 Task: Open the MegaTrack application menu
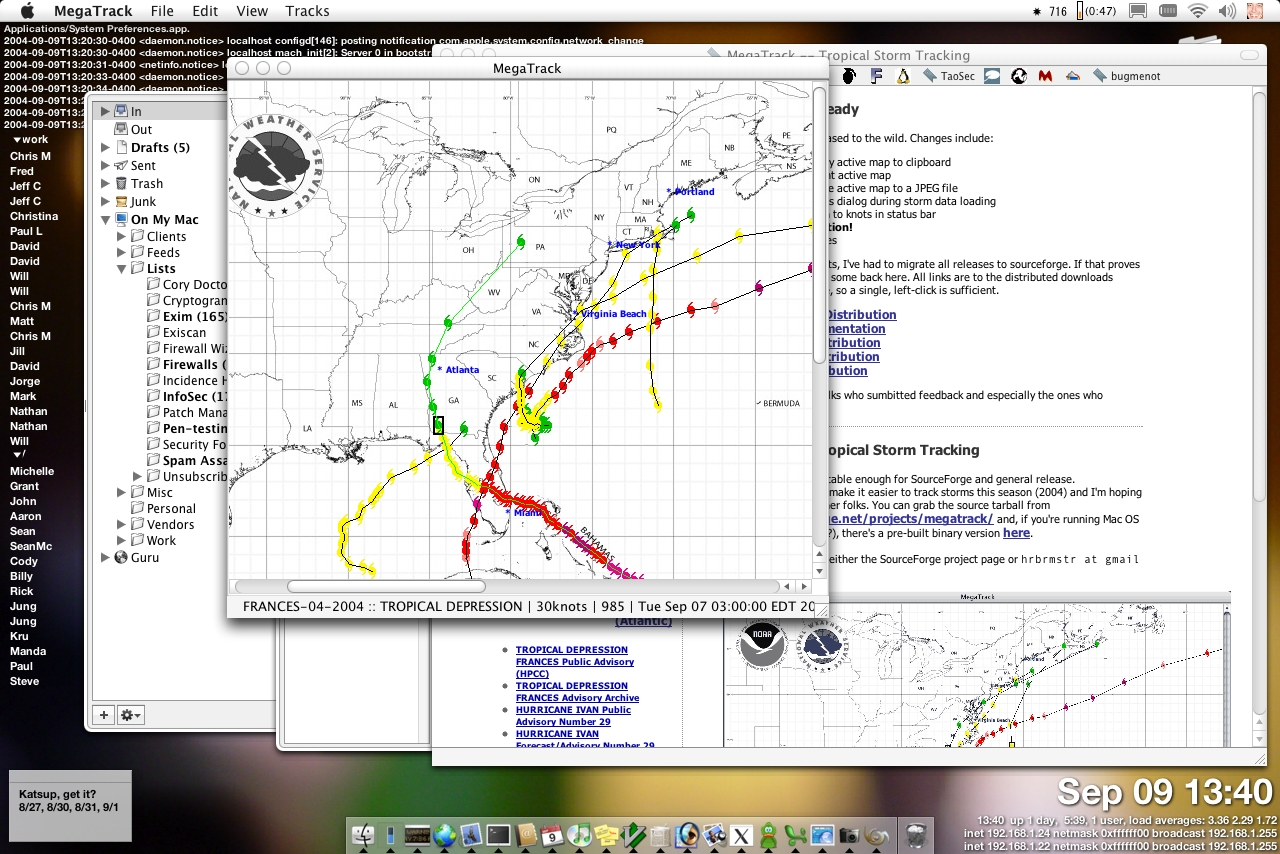(93, 11)
